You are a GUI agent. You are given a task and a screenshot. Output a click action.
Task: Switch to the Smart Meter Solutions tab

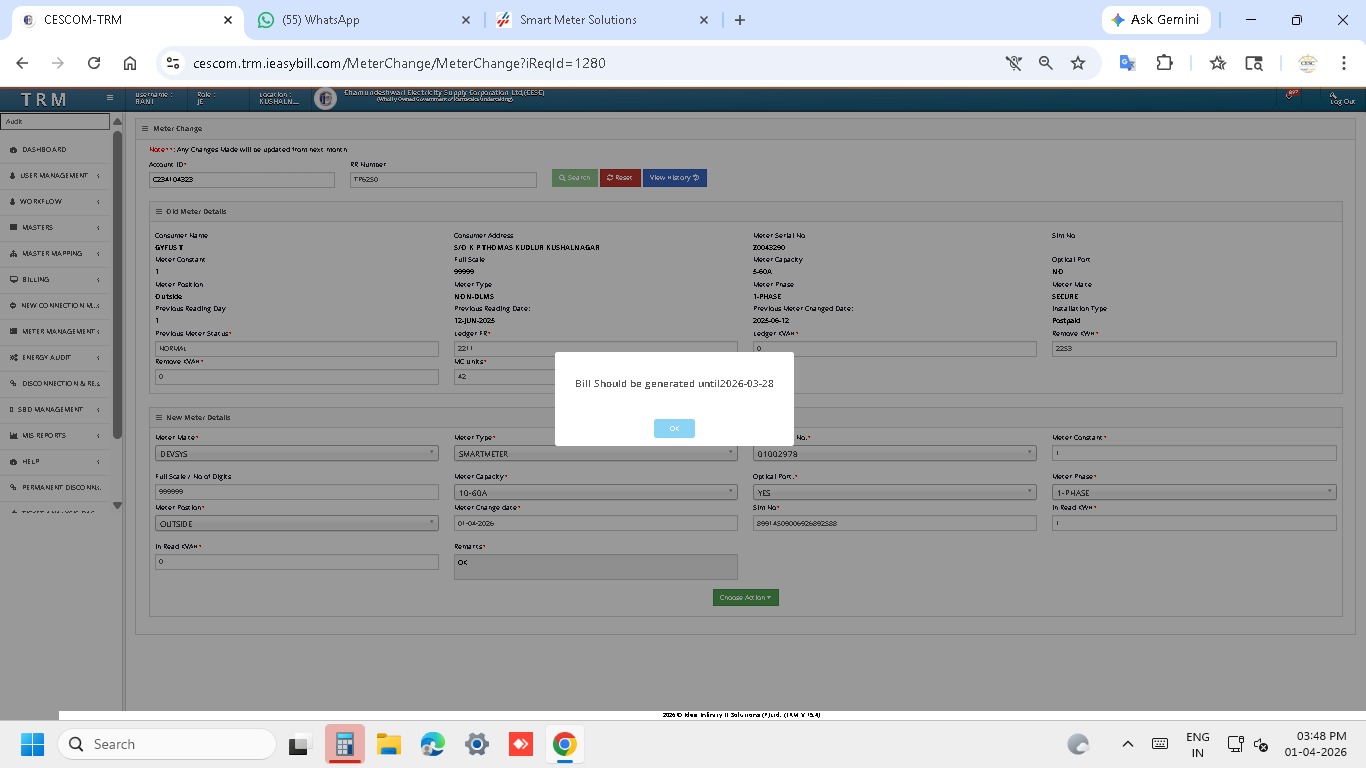[x=600, y=20]
